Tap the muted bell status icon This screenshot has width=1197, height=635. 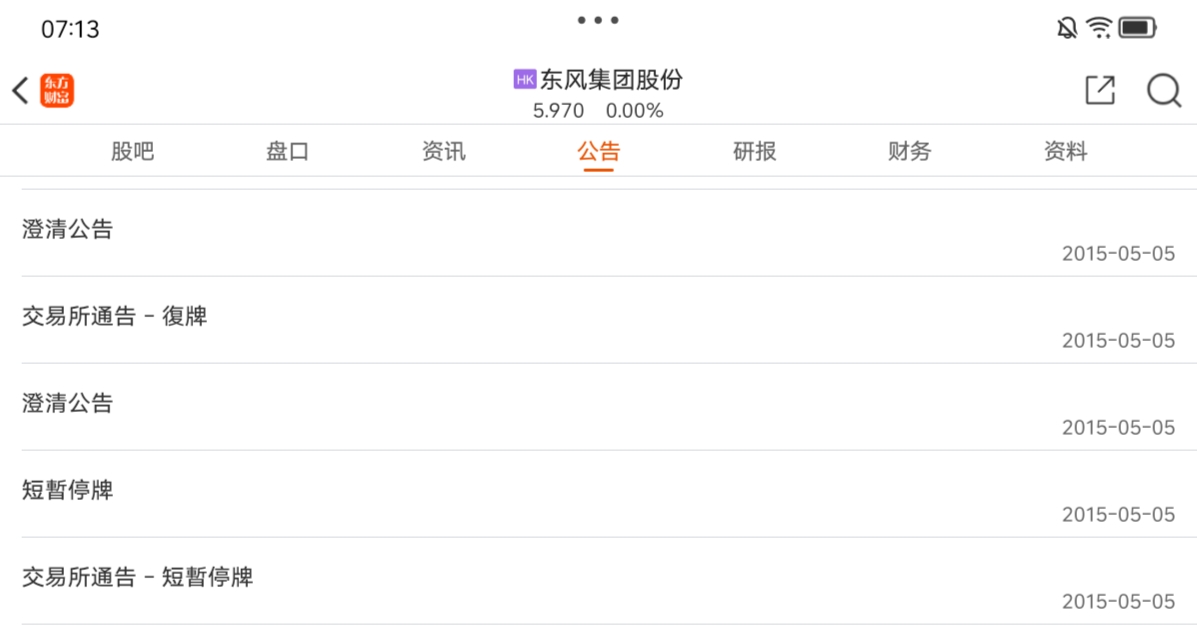click(x=1066, y=28)
